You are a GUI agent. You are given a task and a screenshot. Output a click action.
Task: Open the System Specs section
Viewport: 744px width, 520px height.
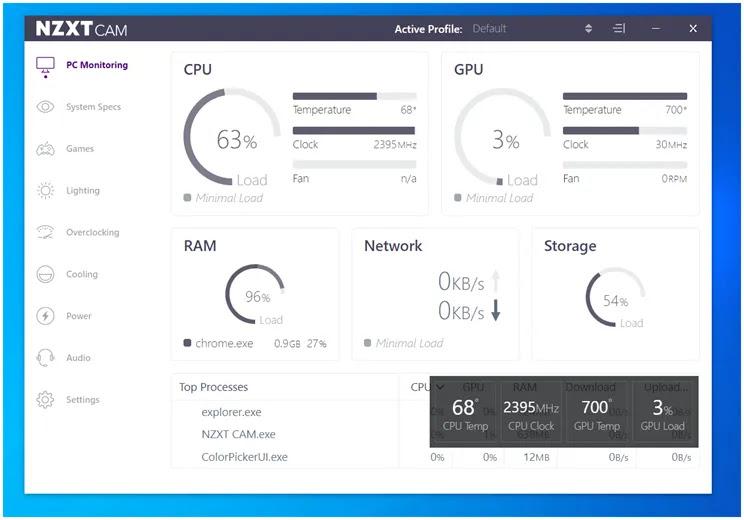tap(93, 107)
